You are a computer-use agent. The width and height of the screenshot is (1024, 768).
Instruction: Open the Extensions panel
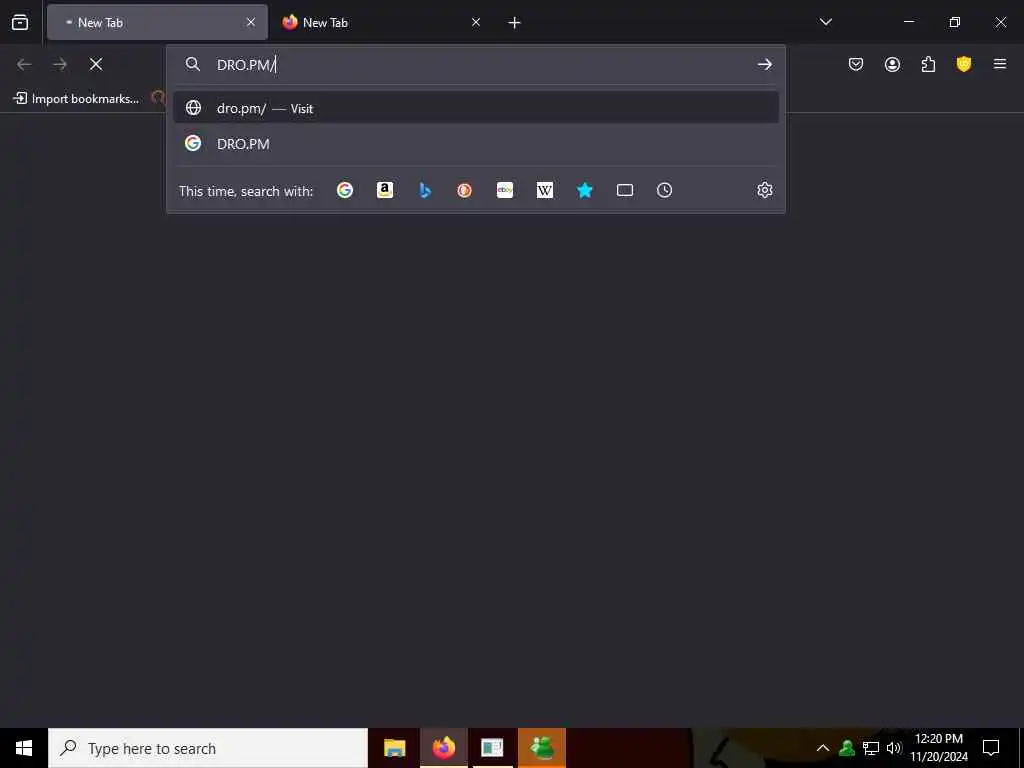[928, 64]
